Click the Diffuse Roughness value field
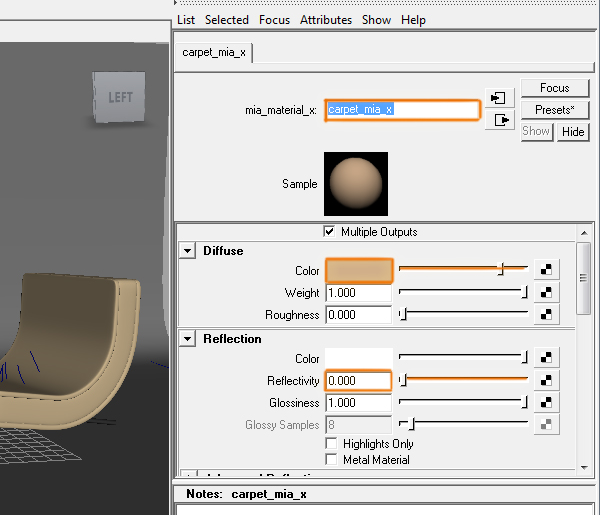This screenshot has height=515, width=600. 359,315
